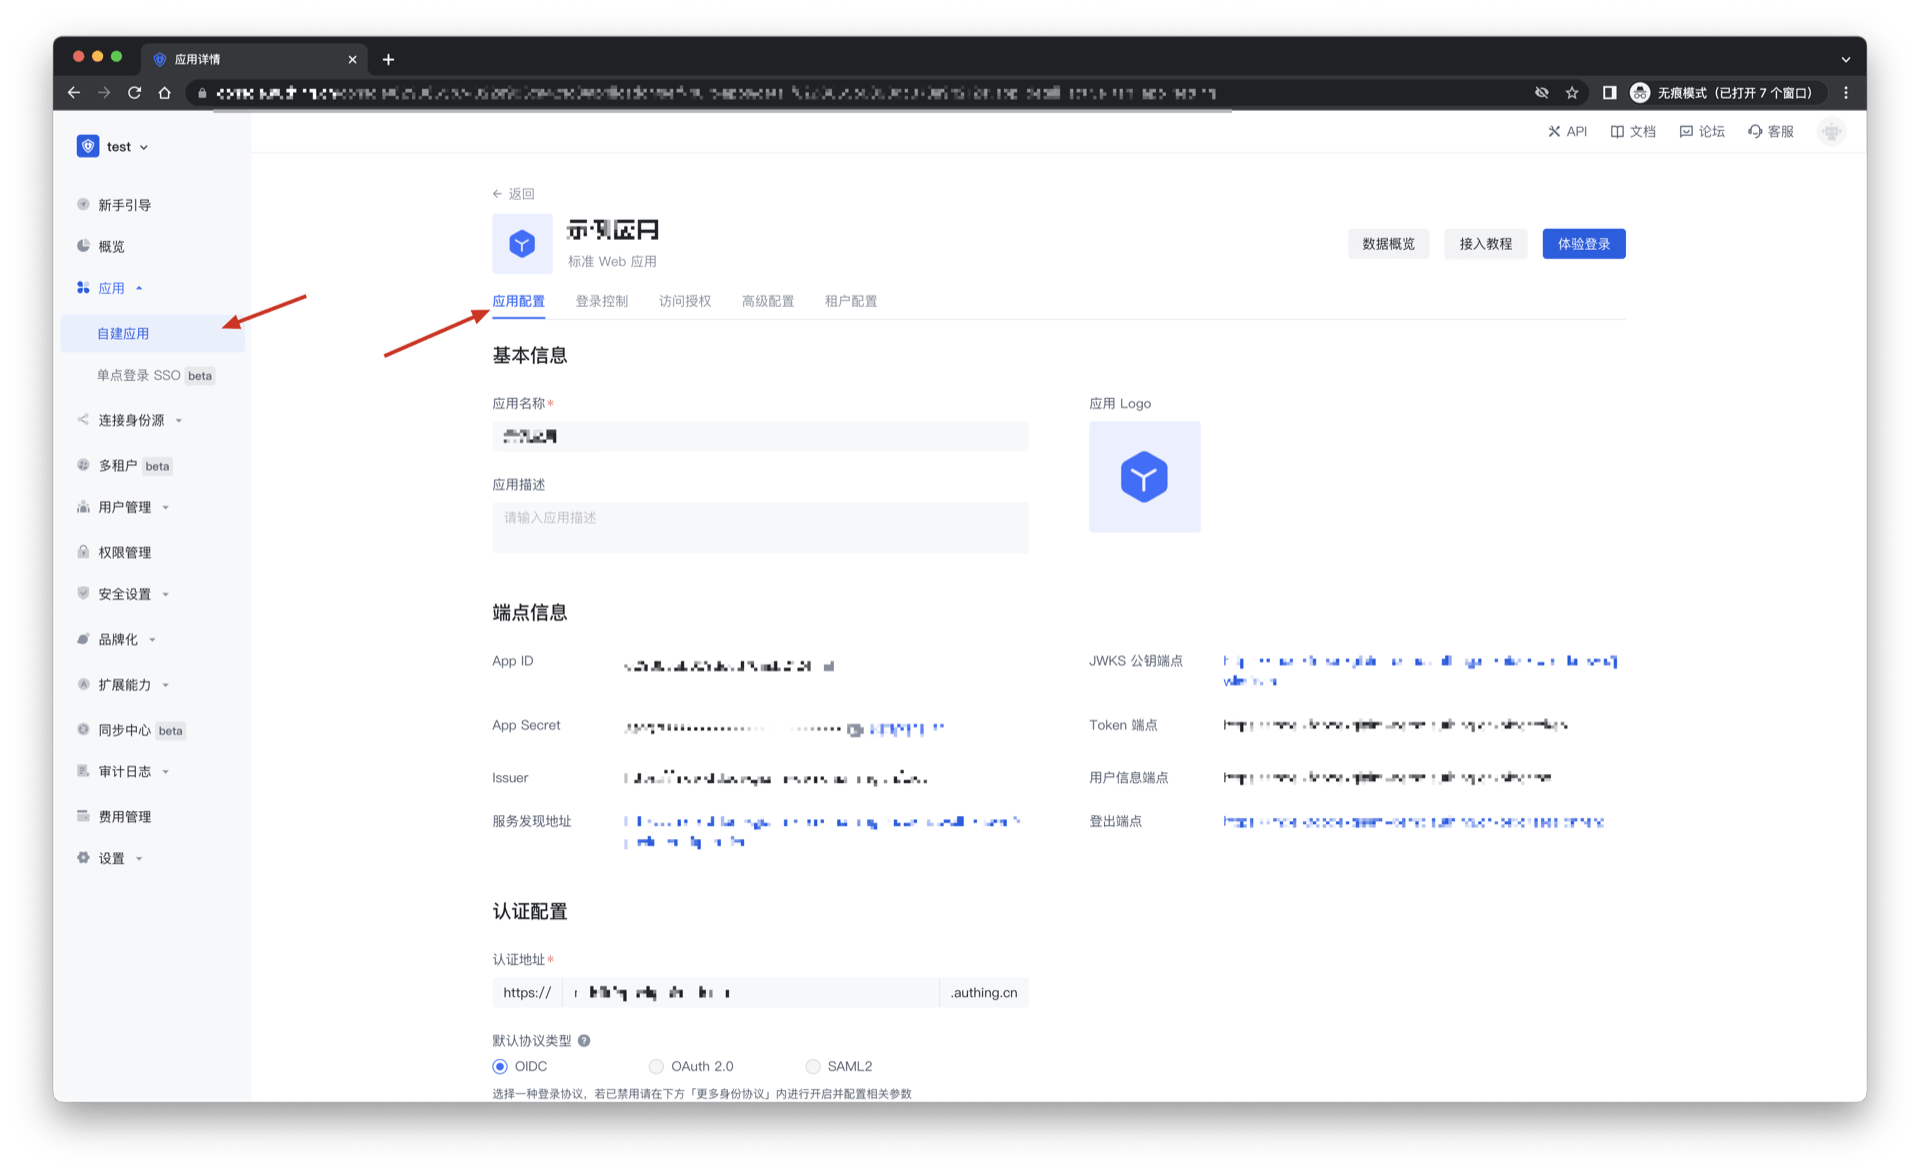The height and width of the screenshot is (1172, 1920).
Task: Open the 概览 sidebar section
Action: 110,246
